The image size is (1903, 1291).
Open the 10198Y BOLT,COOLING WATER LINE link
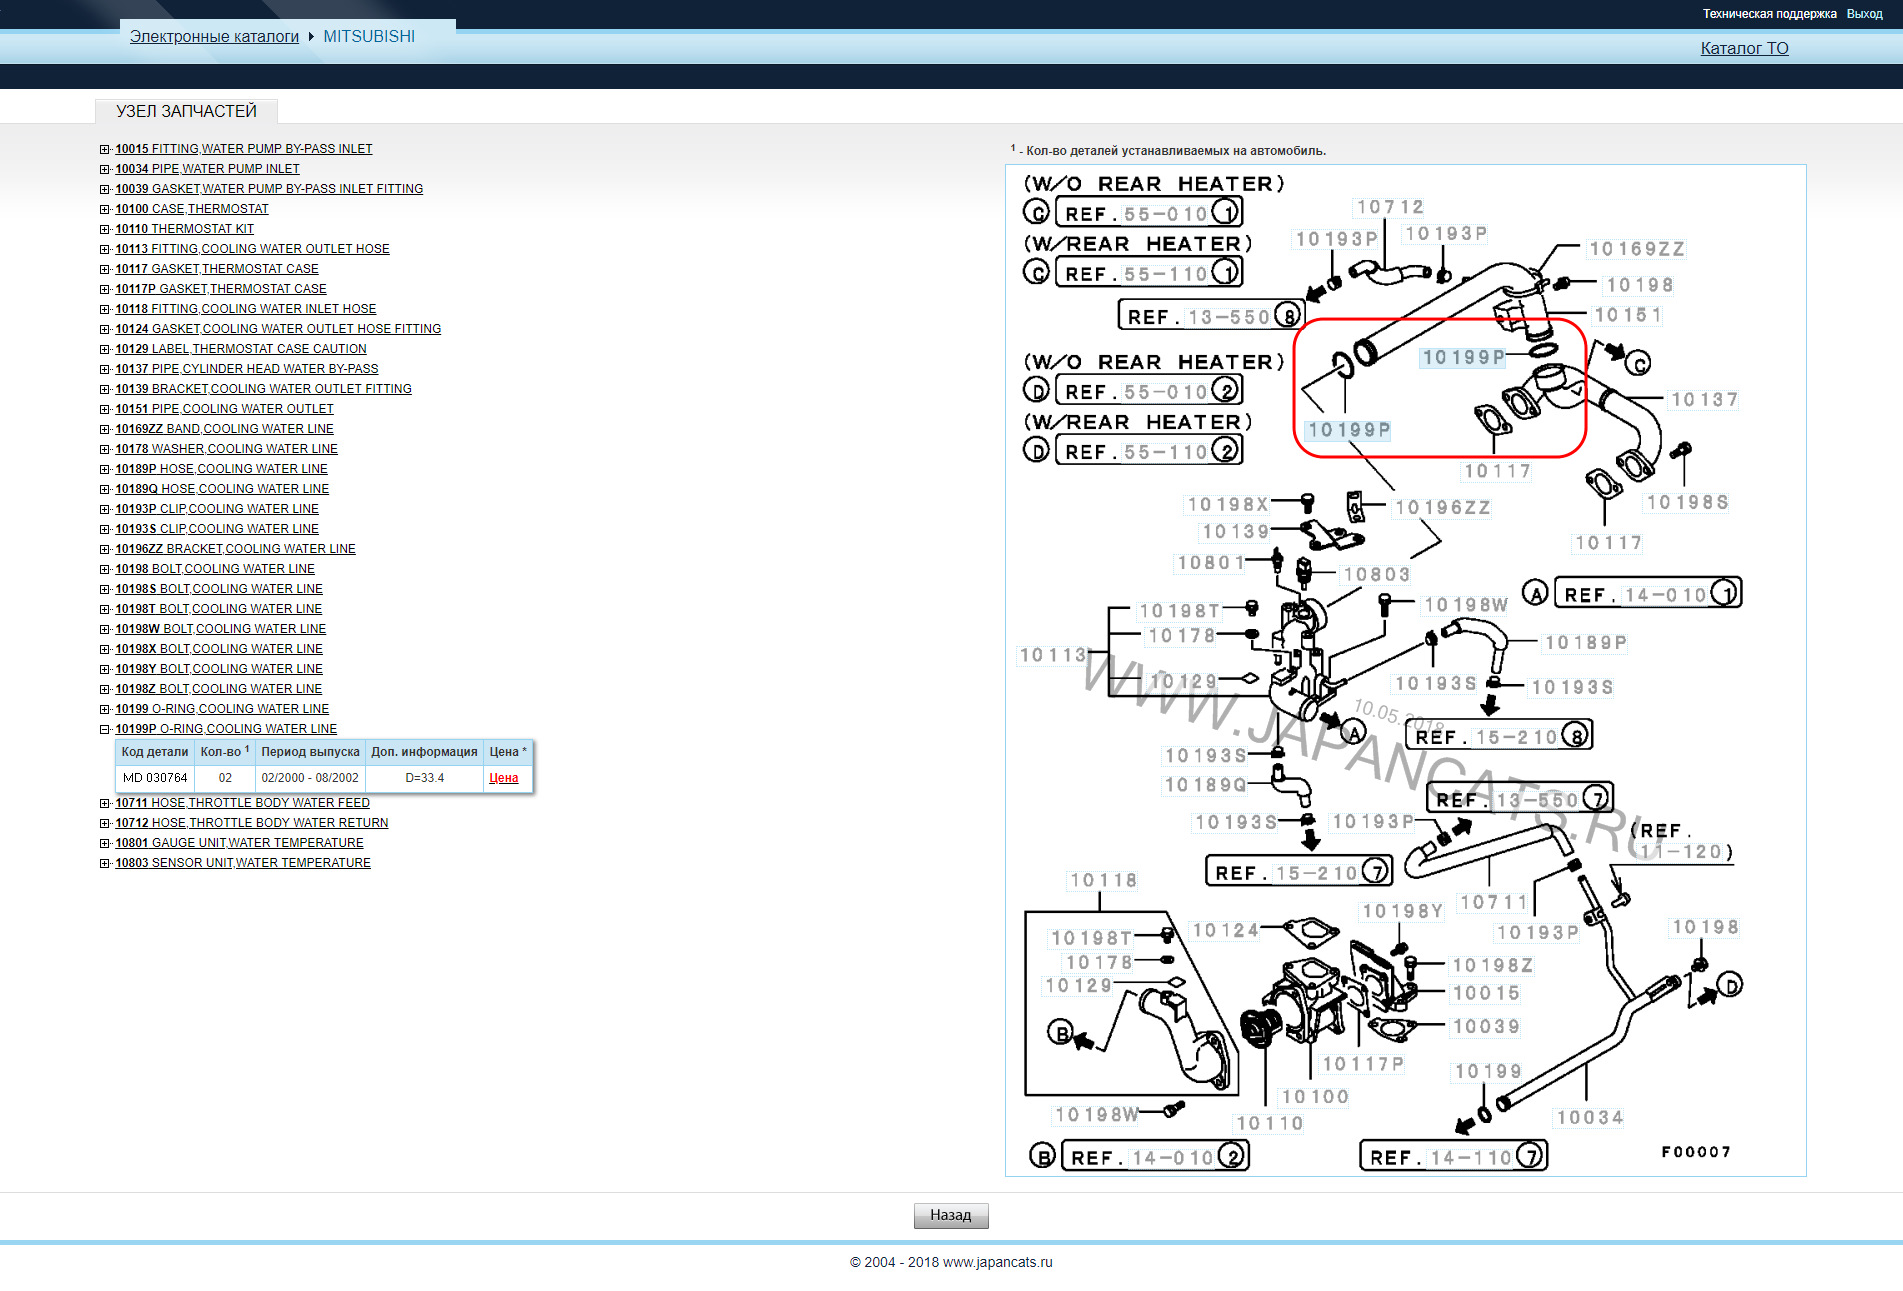tap(219, 669)
